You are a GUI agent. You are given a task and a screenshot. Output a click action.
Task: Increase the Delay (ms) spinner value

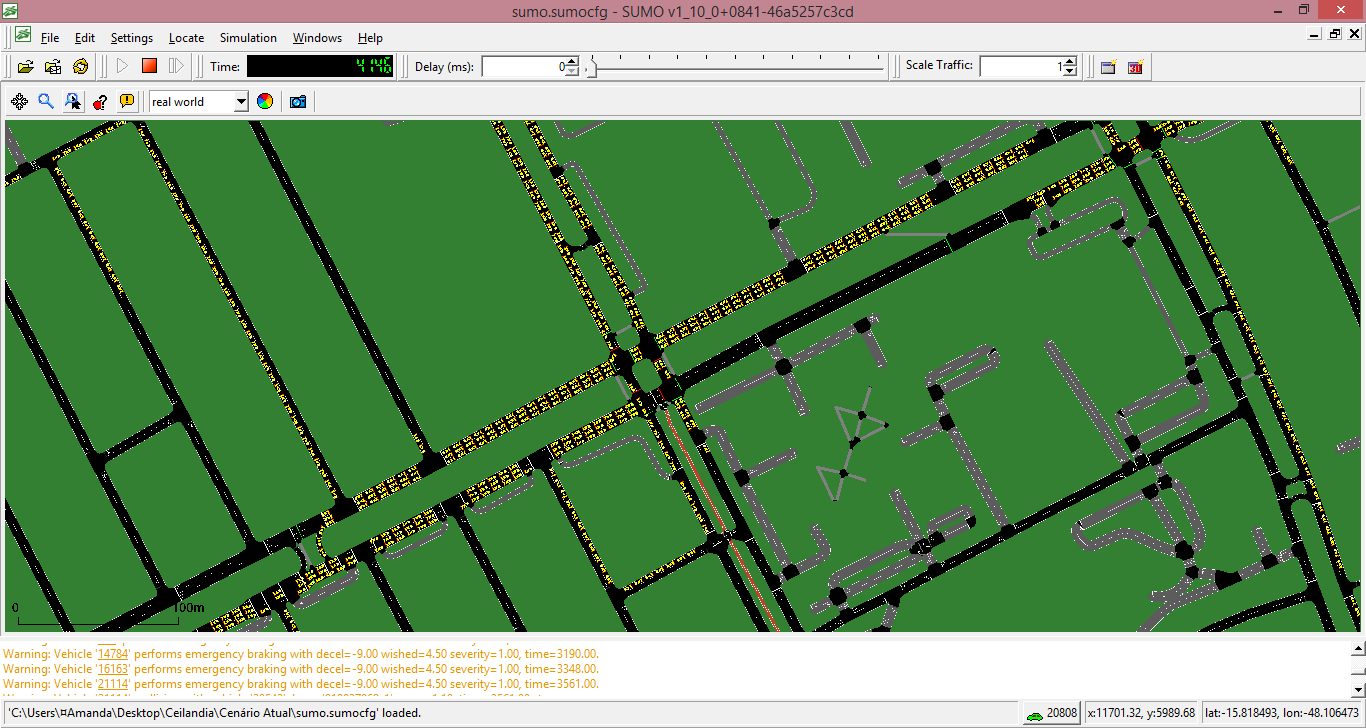[572, 62]
